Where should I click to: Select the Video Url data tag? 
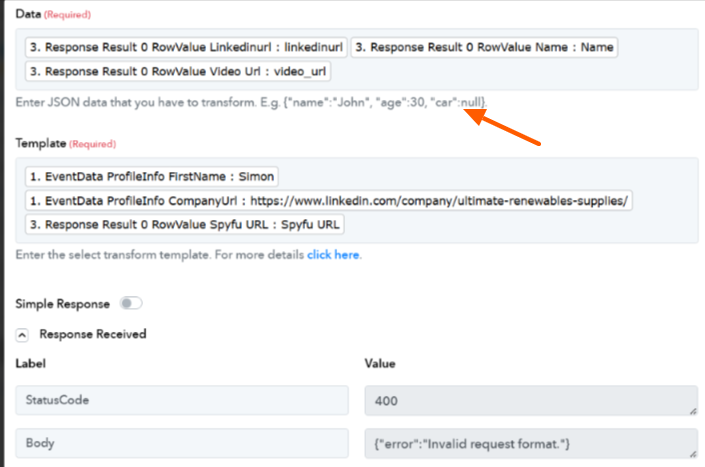(179, 72)
